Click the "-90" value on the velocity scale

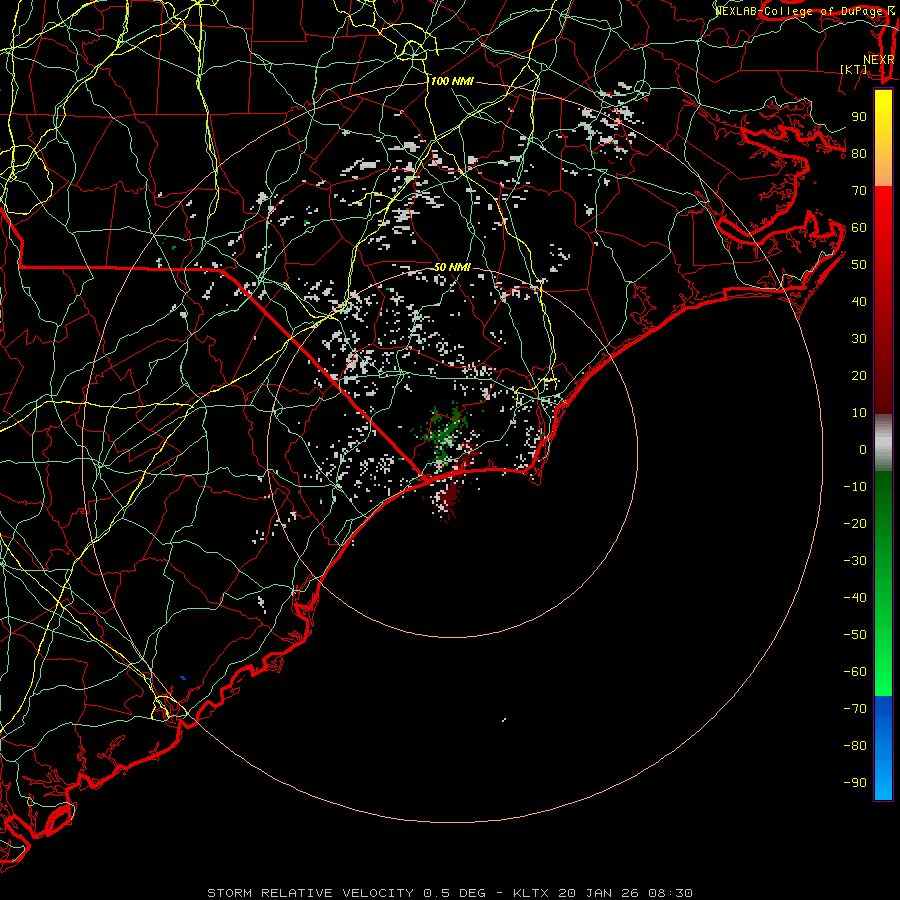[x=855, y=783]
